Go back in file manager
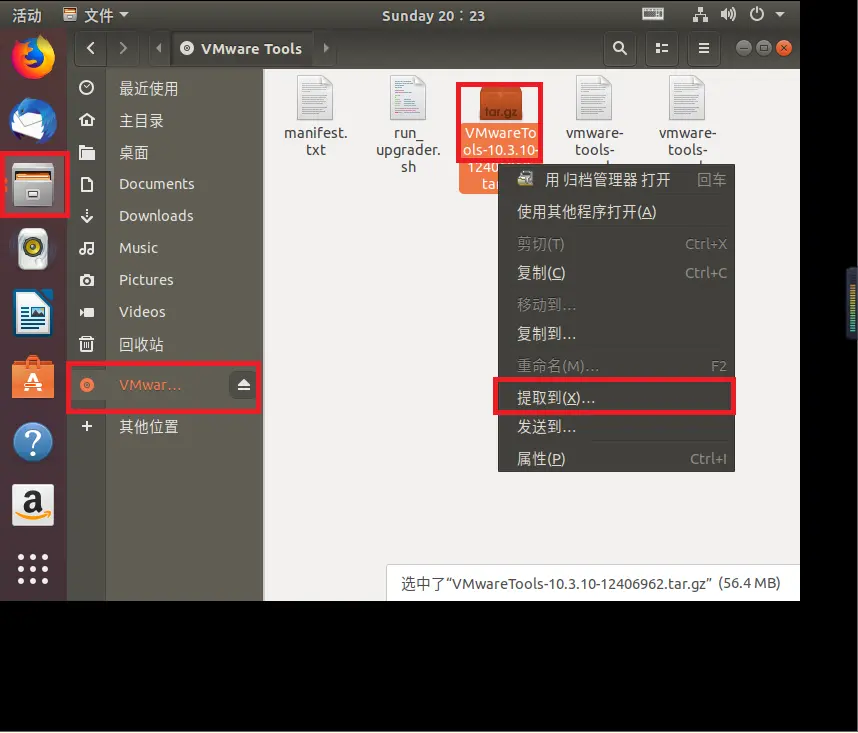Screen dimensions: 858x733 point(91,49)
